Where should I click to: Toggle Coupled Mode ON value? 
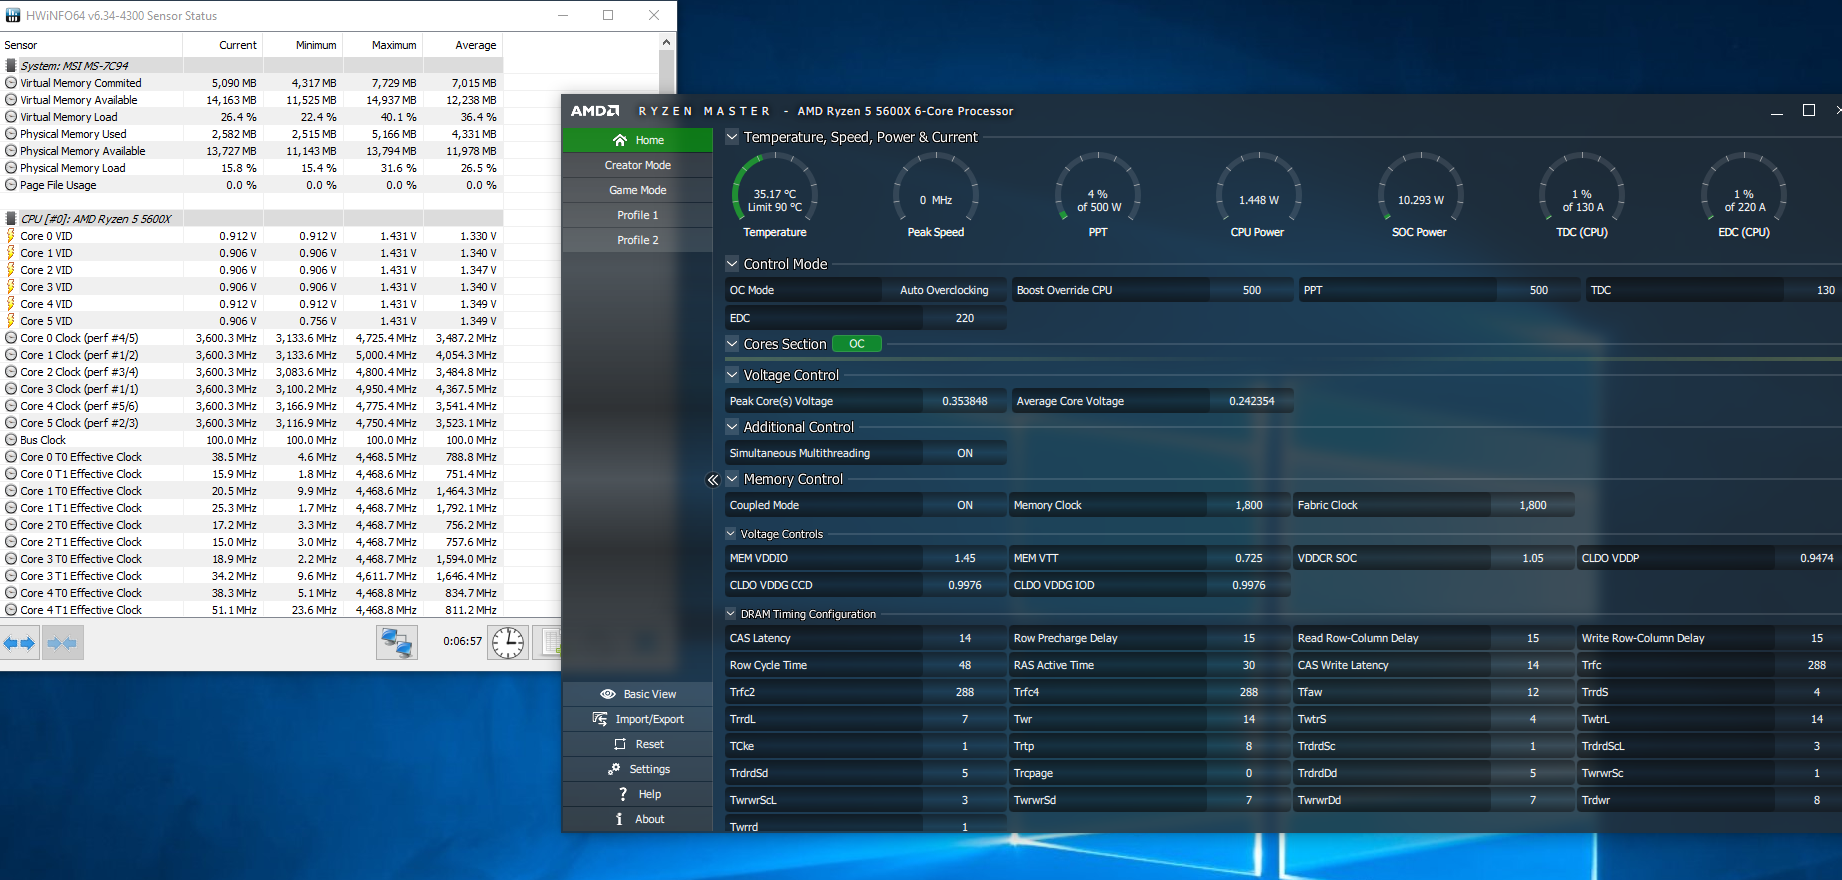(x=965, y=505)
